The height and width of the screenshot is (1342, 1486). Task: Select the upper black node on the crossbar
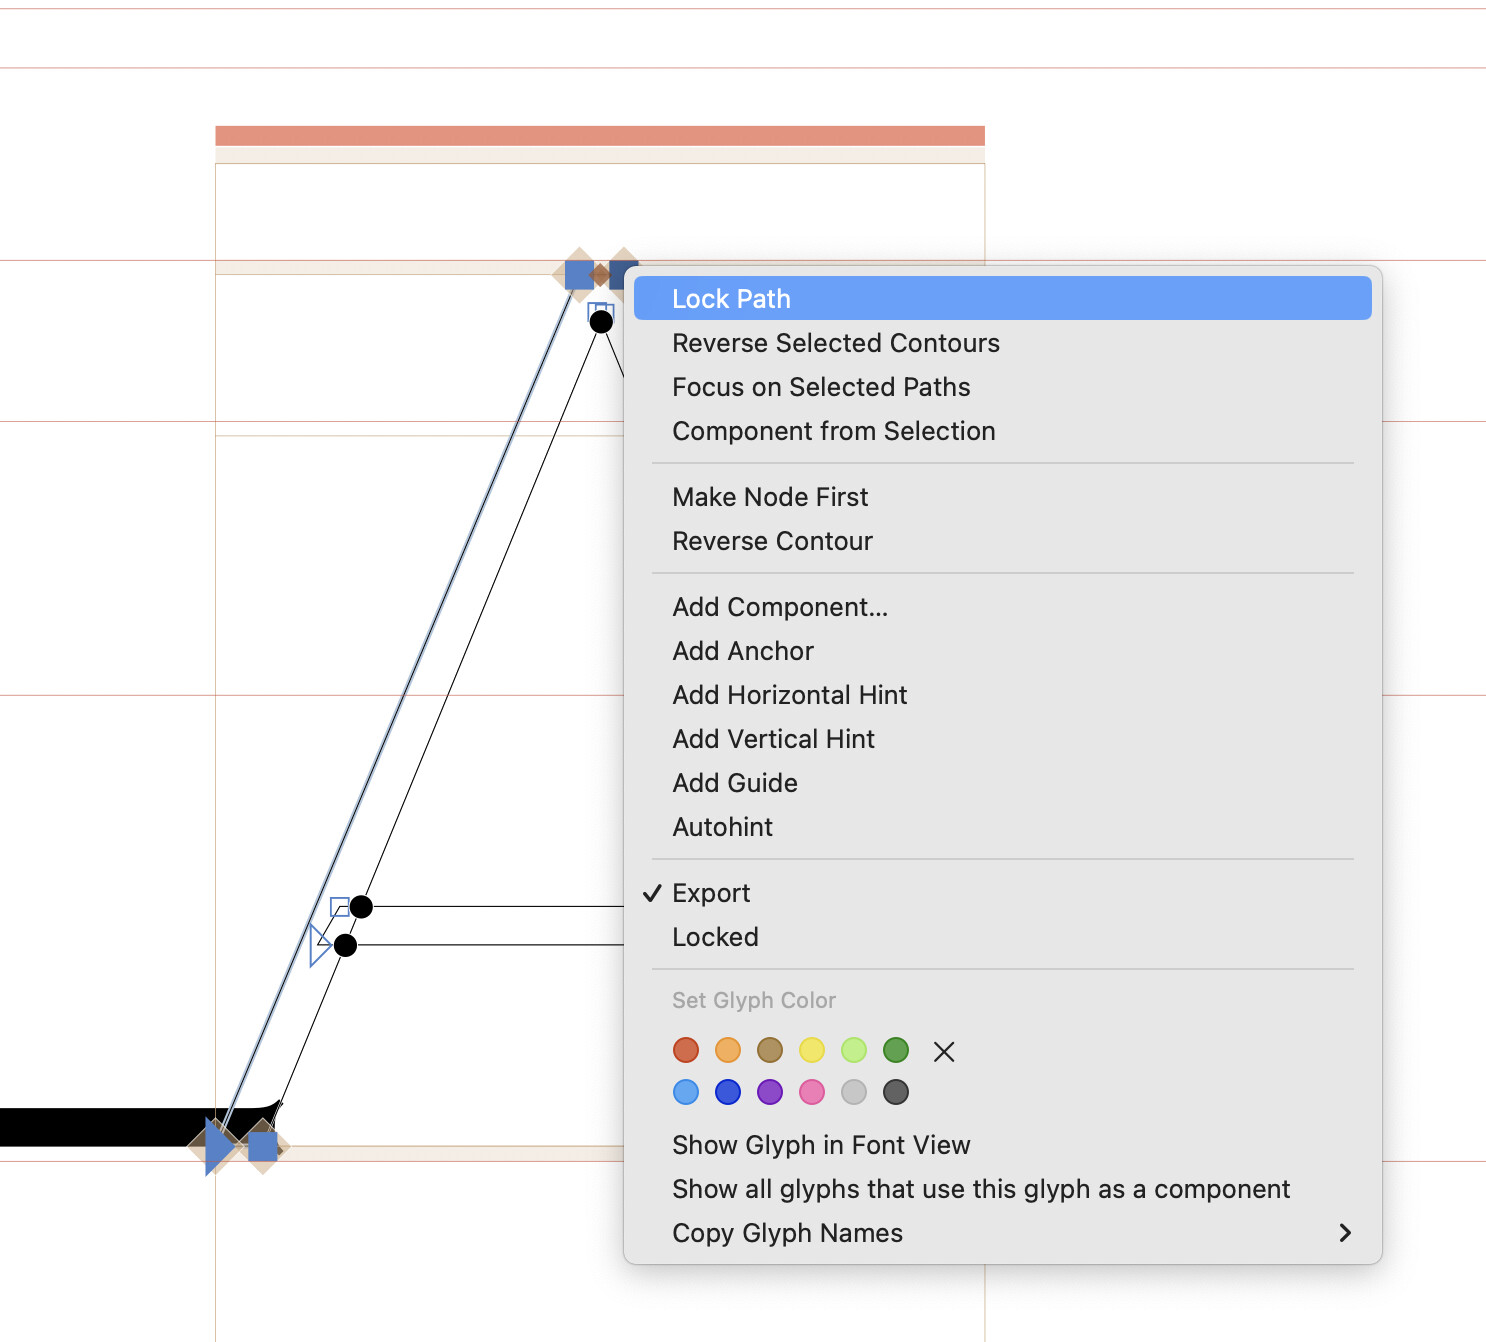361,907
